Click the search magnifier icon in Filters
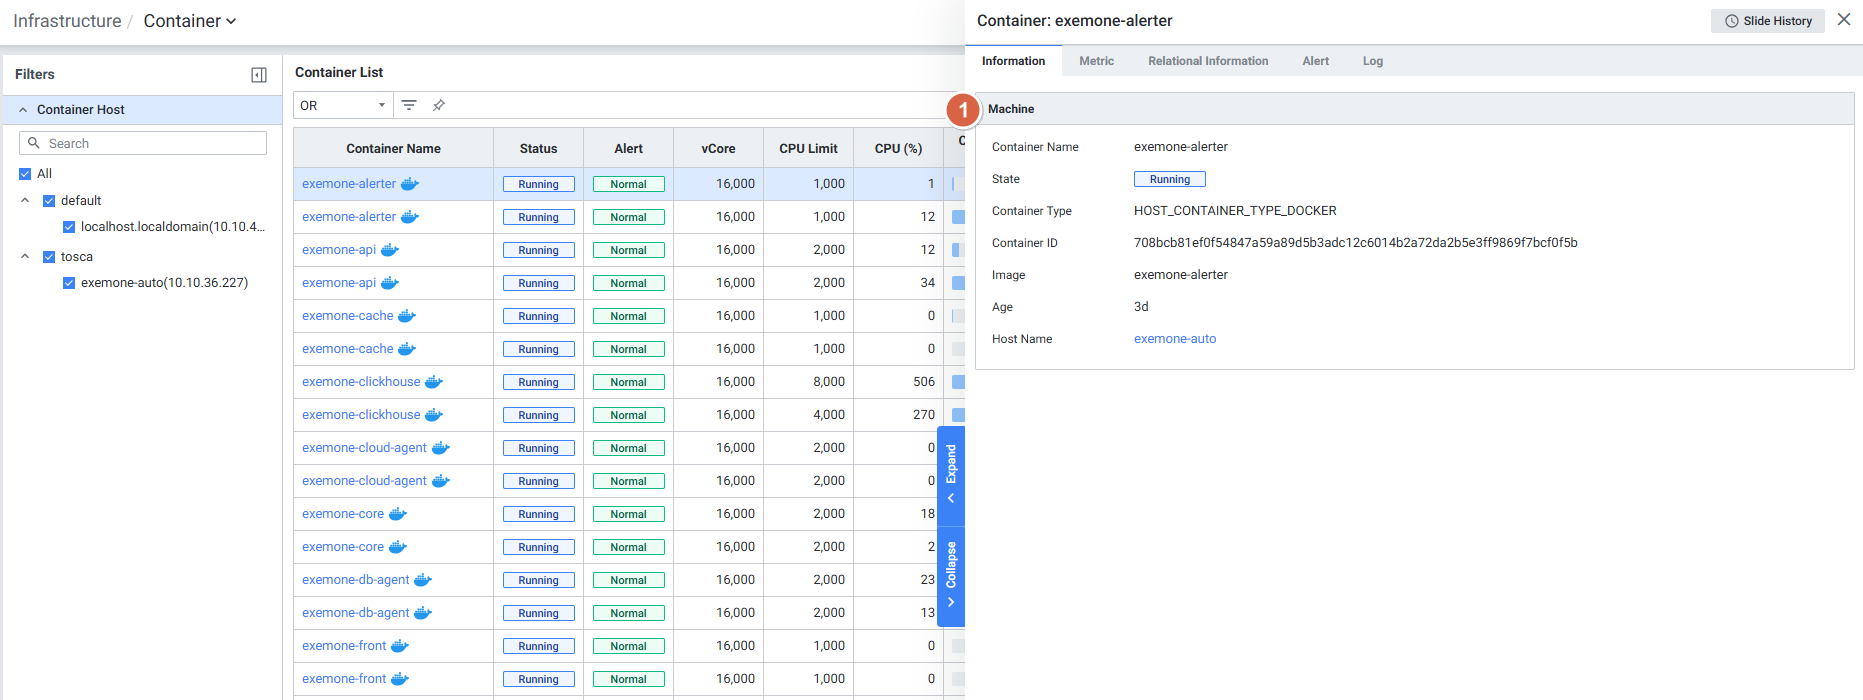The image size is (1863, 700). pos(34,143)
